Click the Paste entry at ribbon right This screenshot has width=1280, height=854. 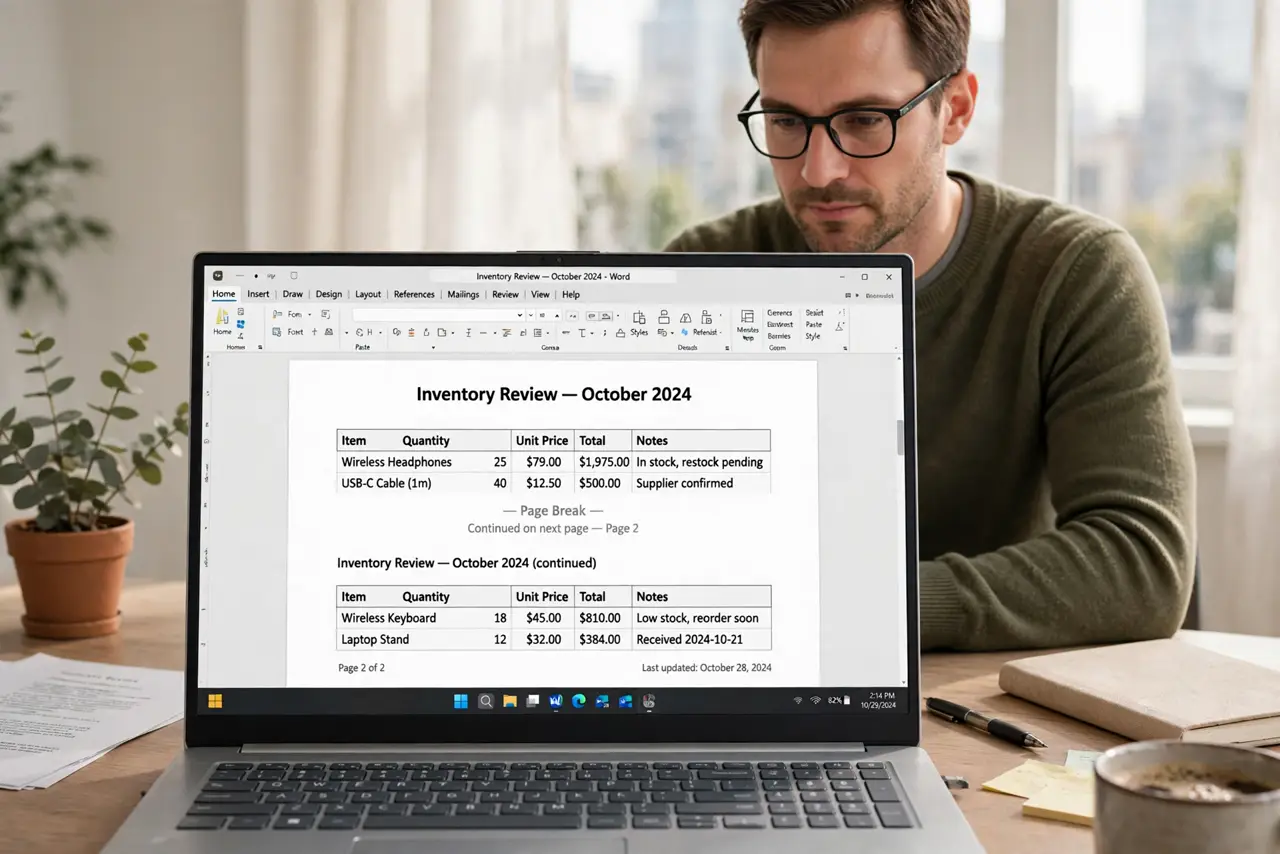pyautogui.click(x=814, y=324)
